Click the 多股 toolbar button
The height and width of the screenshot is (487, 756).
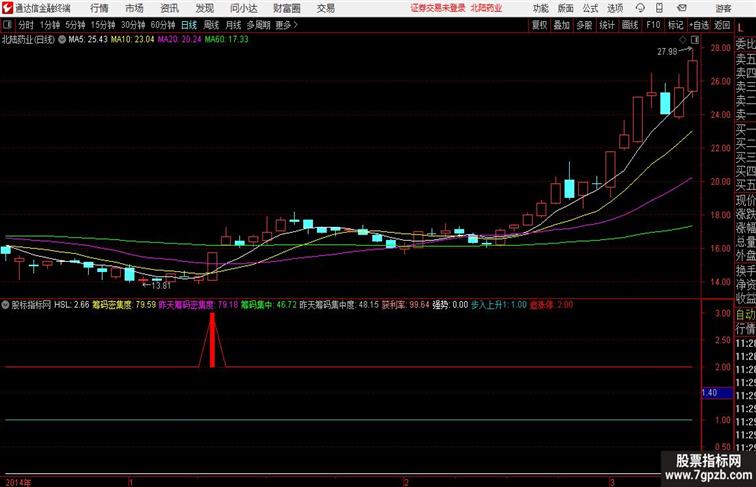584,25
